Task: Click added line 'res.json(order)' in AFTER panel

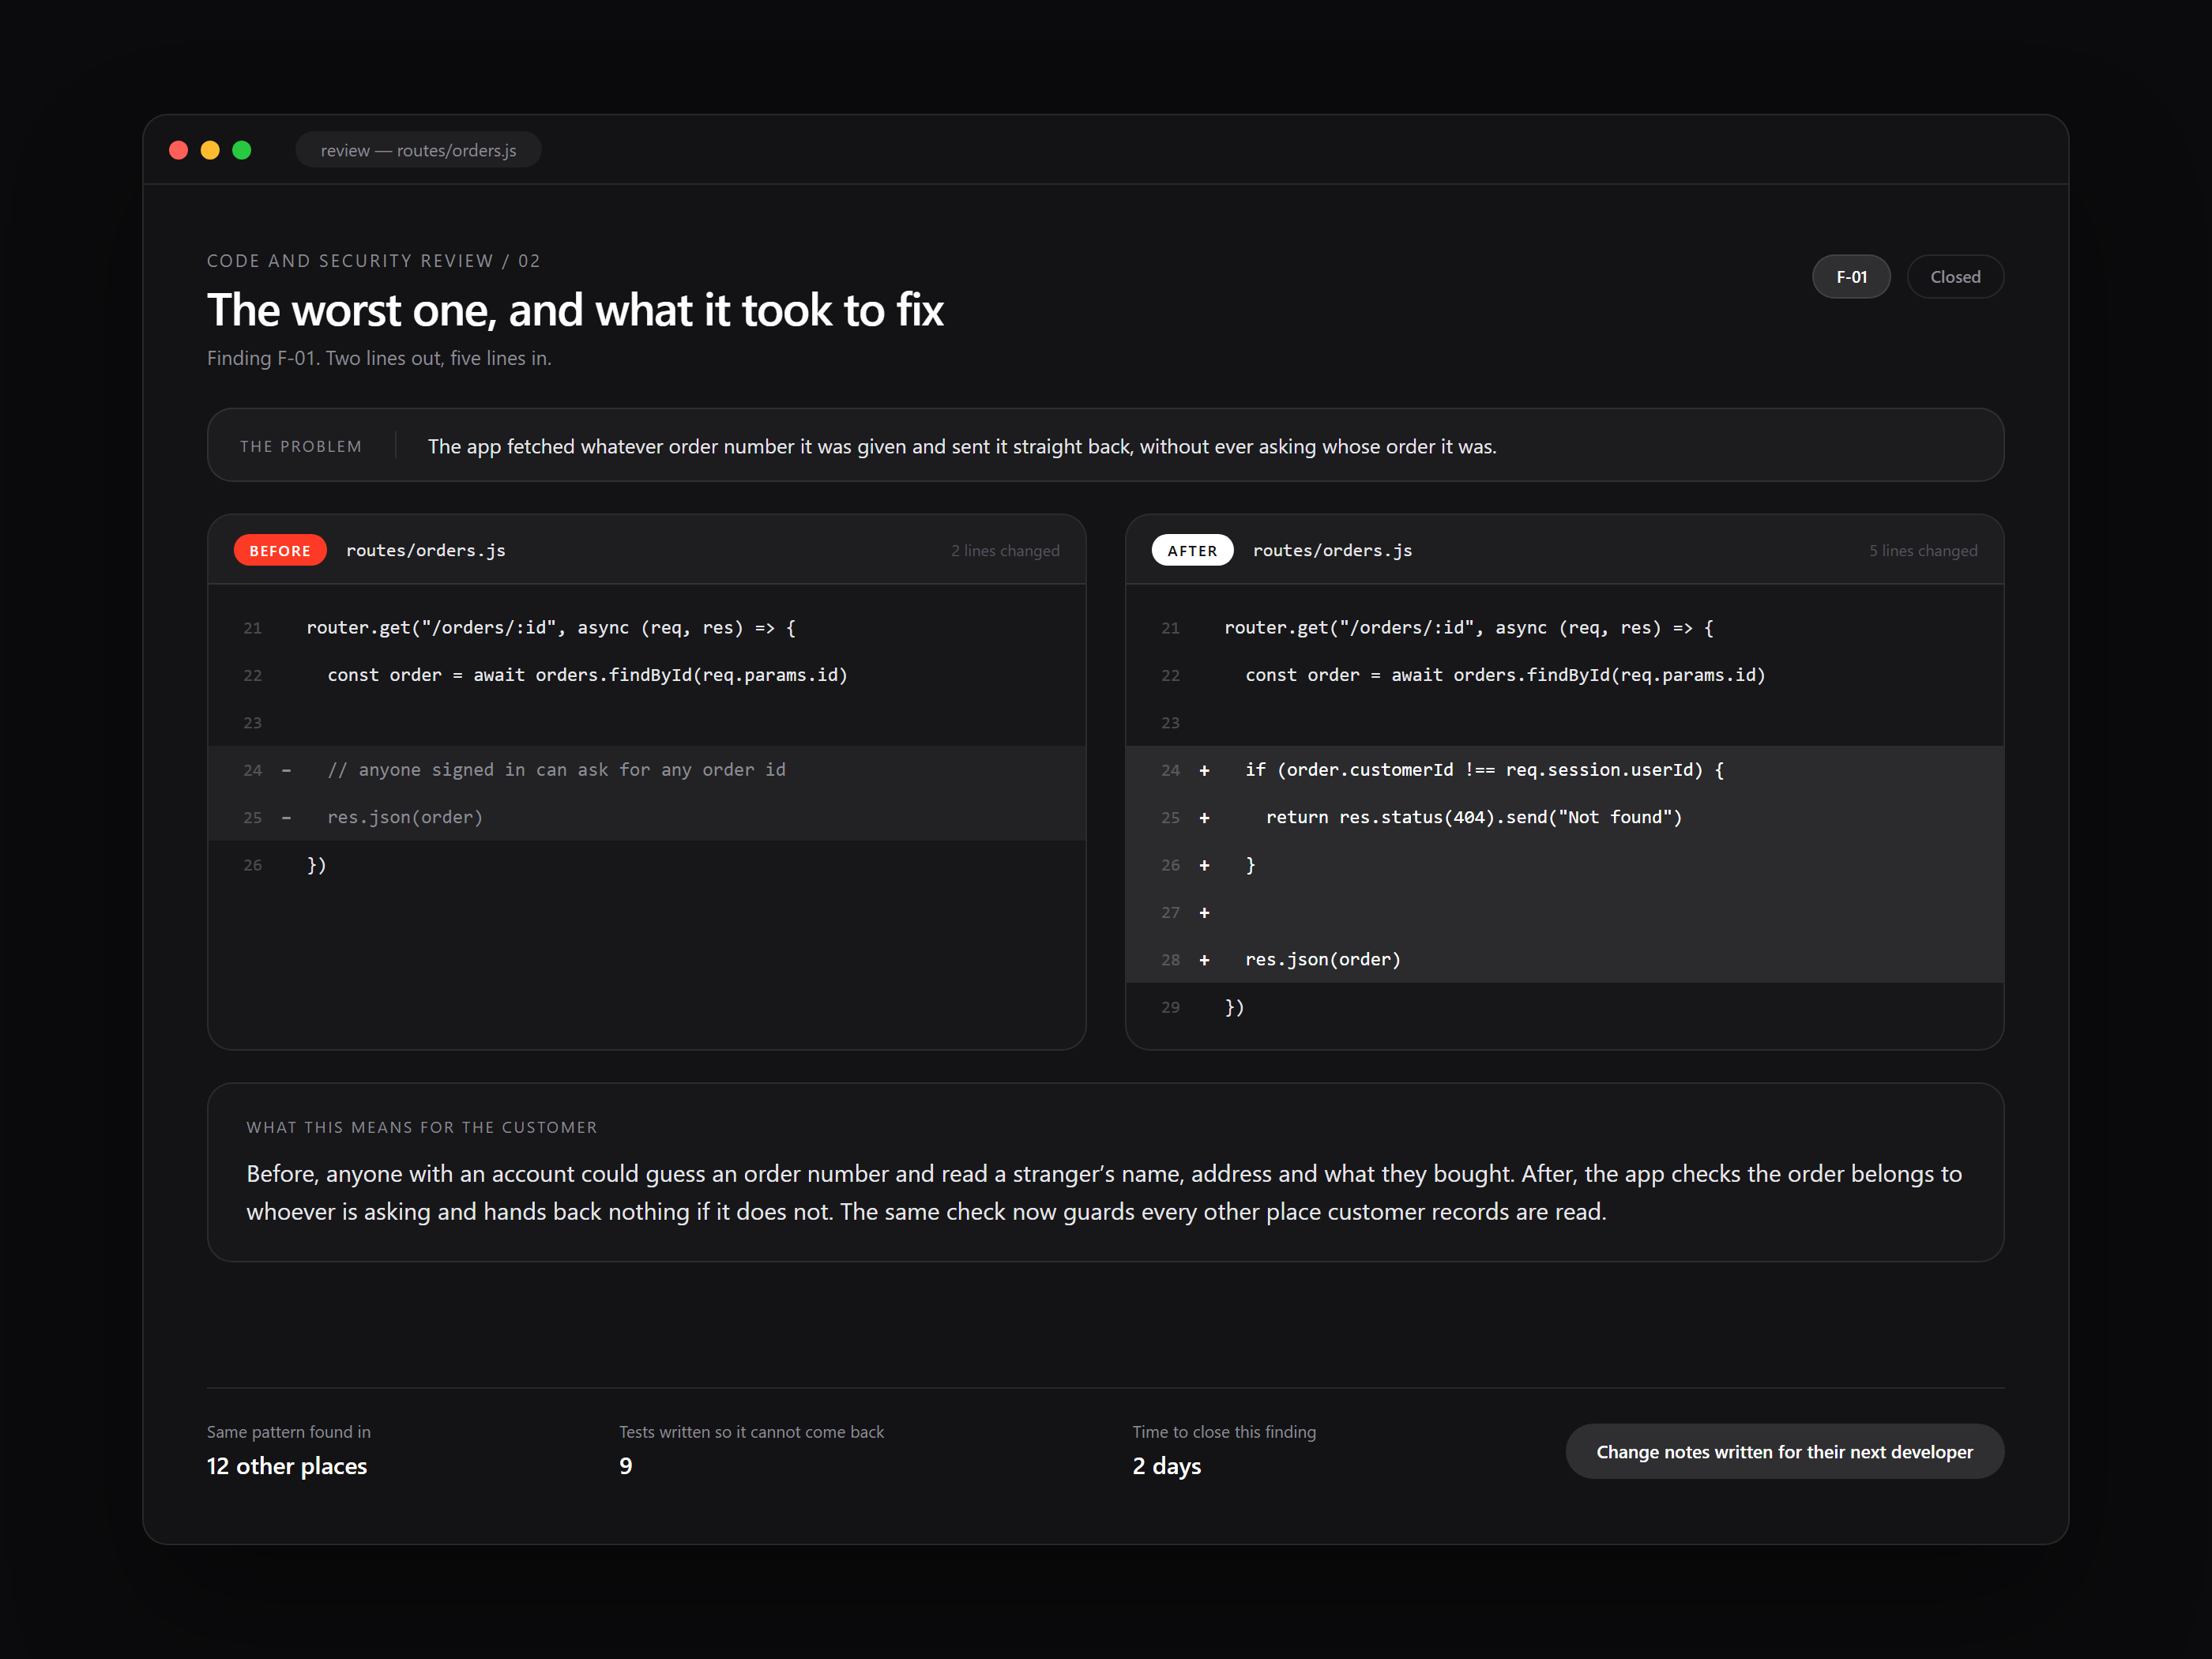Action: [1323, 959]
